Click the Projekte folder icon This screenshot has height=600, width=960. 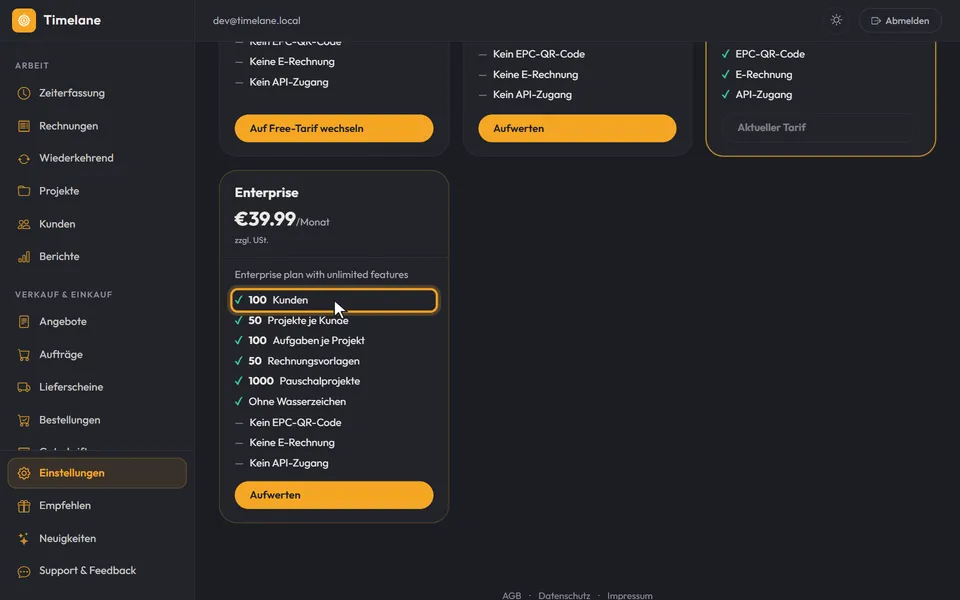click(24, 191)
